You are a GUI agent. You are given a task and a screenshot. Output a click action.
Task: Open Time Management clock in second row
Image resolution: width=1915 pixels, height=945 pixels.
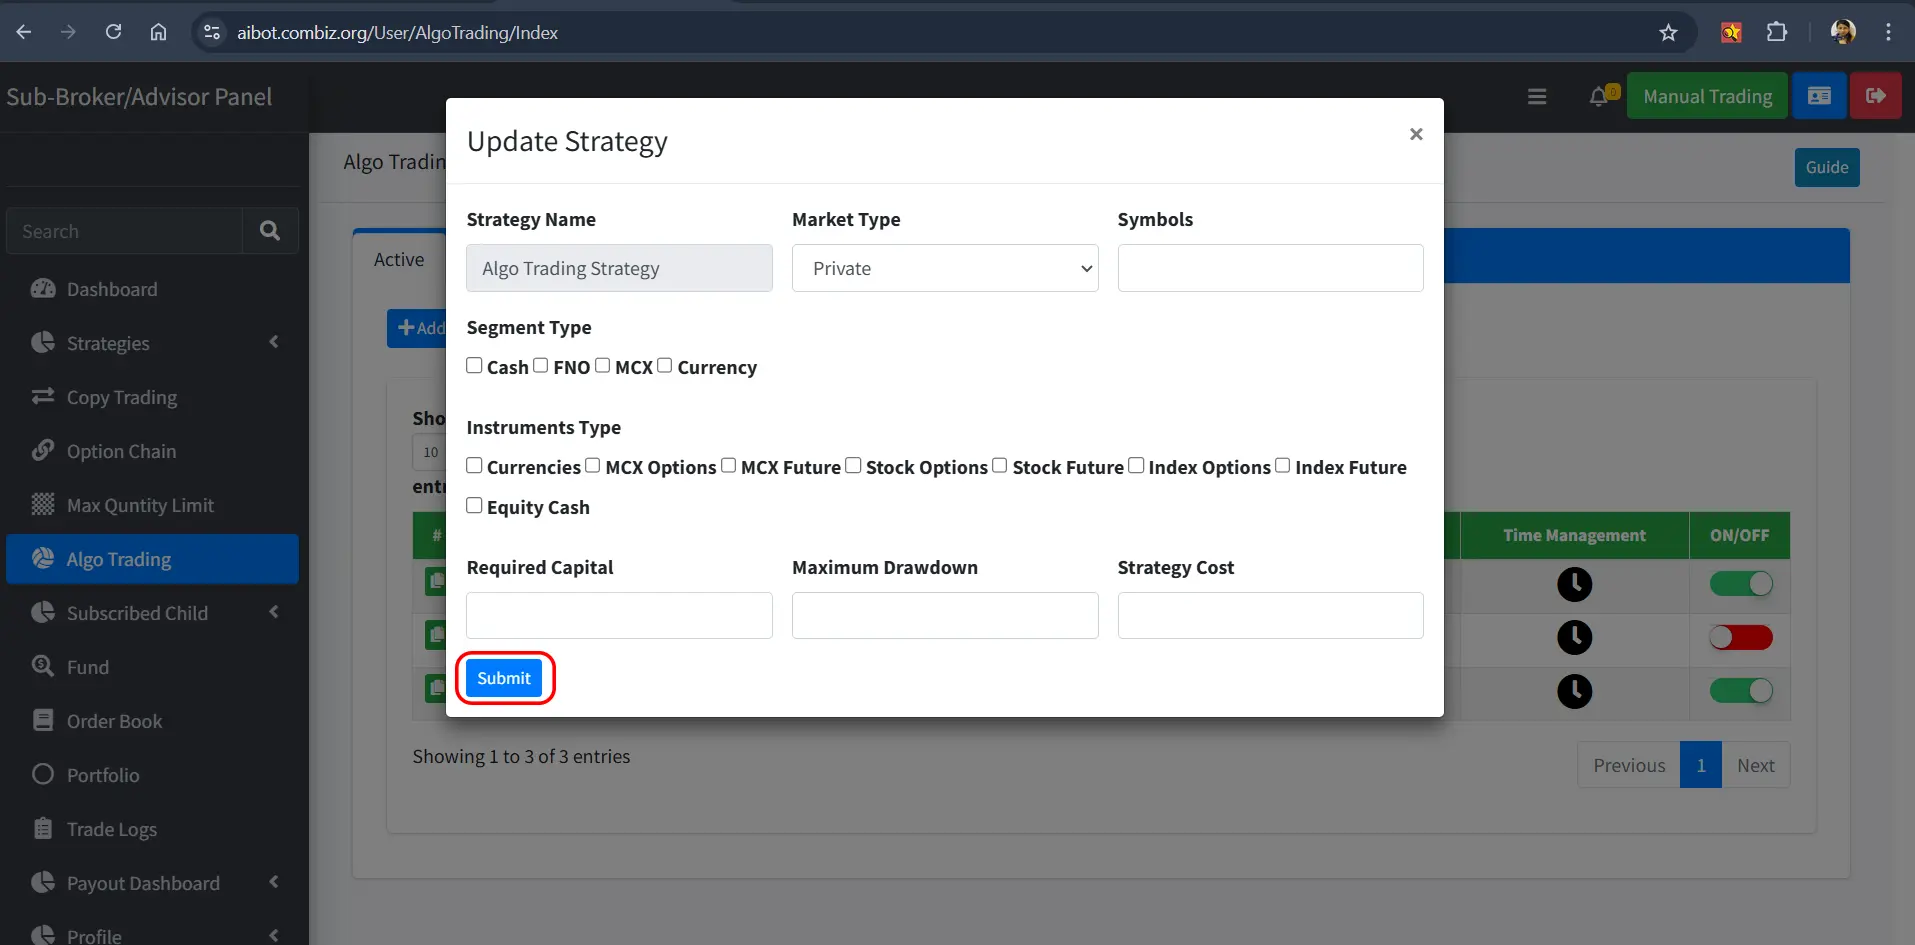click(1574, 637)
